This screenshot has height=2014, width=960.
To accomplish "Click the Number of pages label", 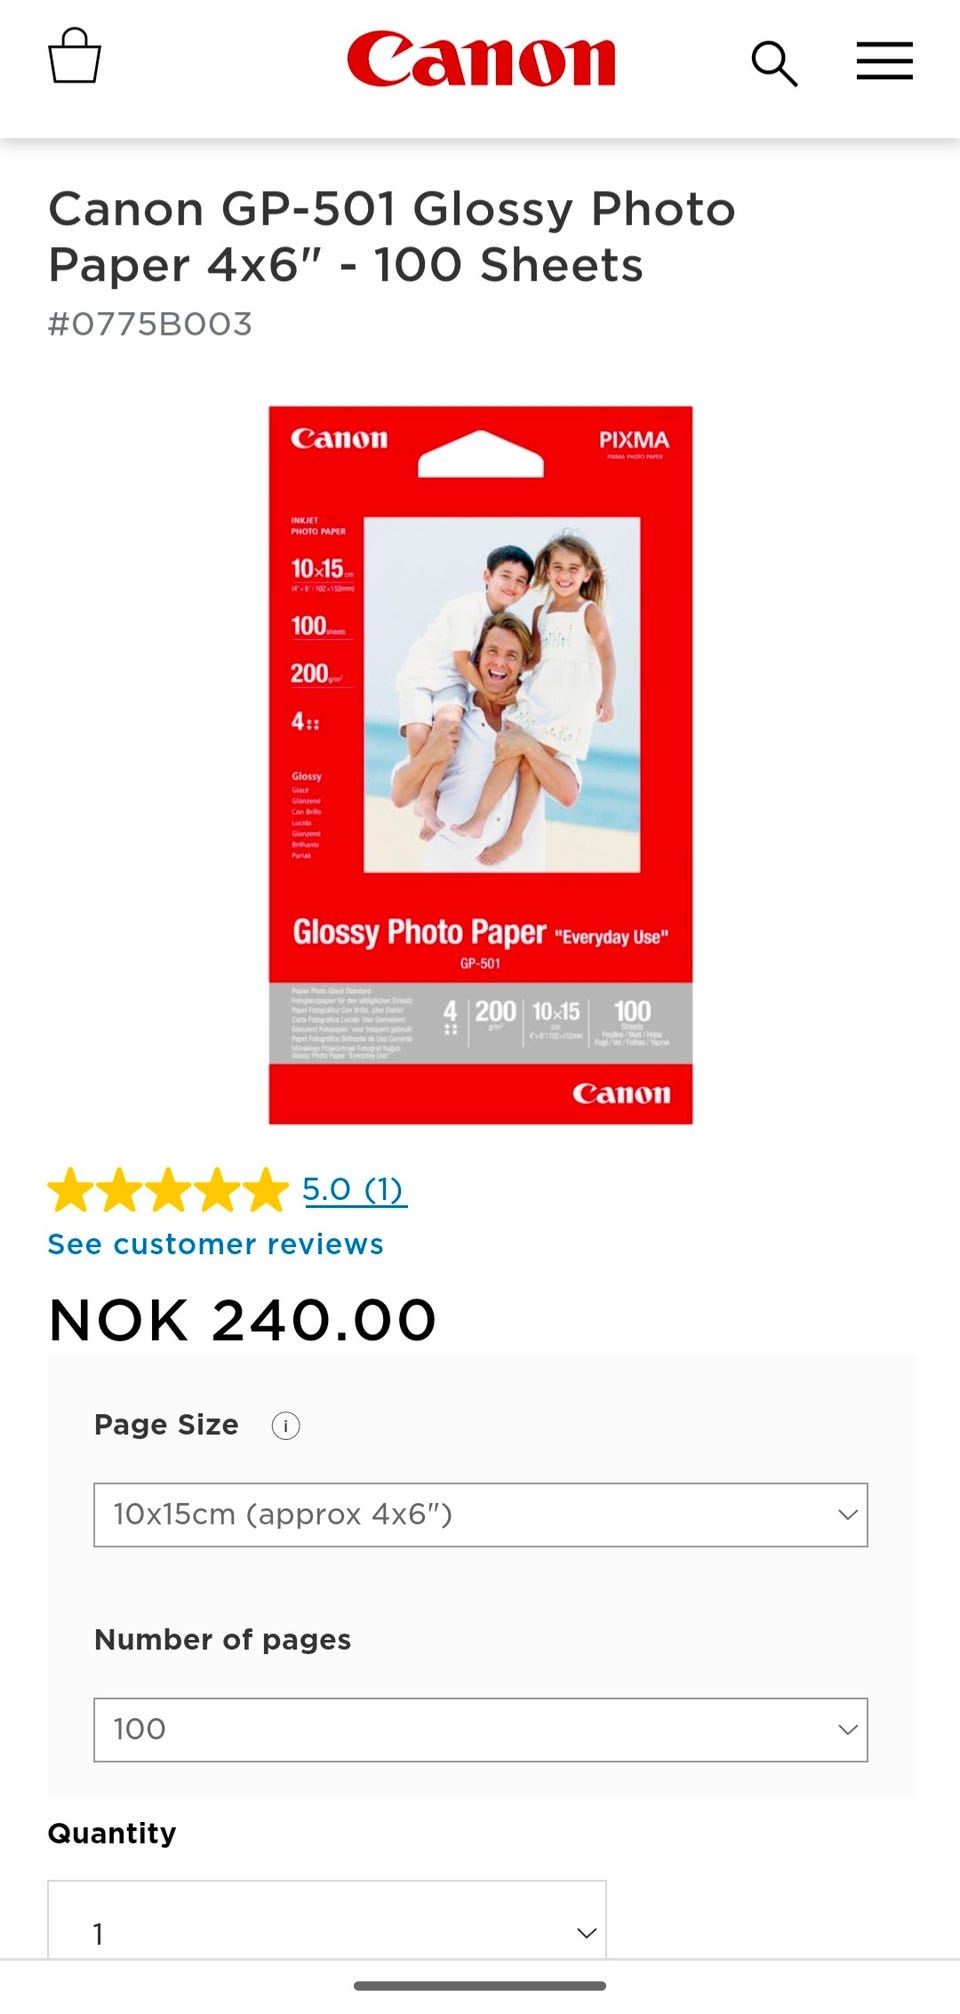I will (x=223, y=1640).
